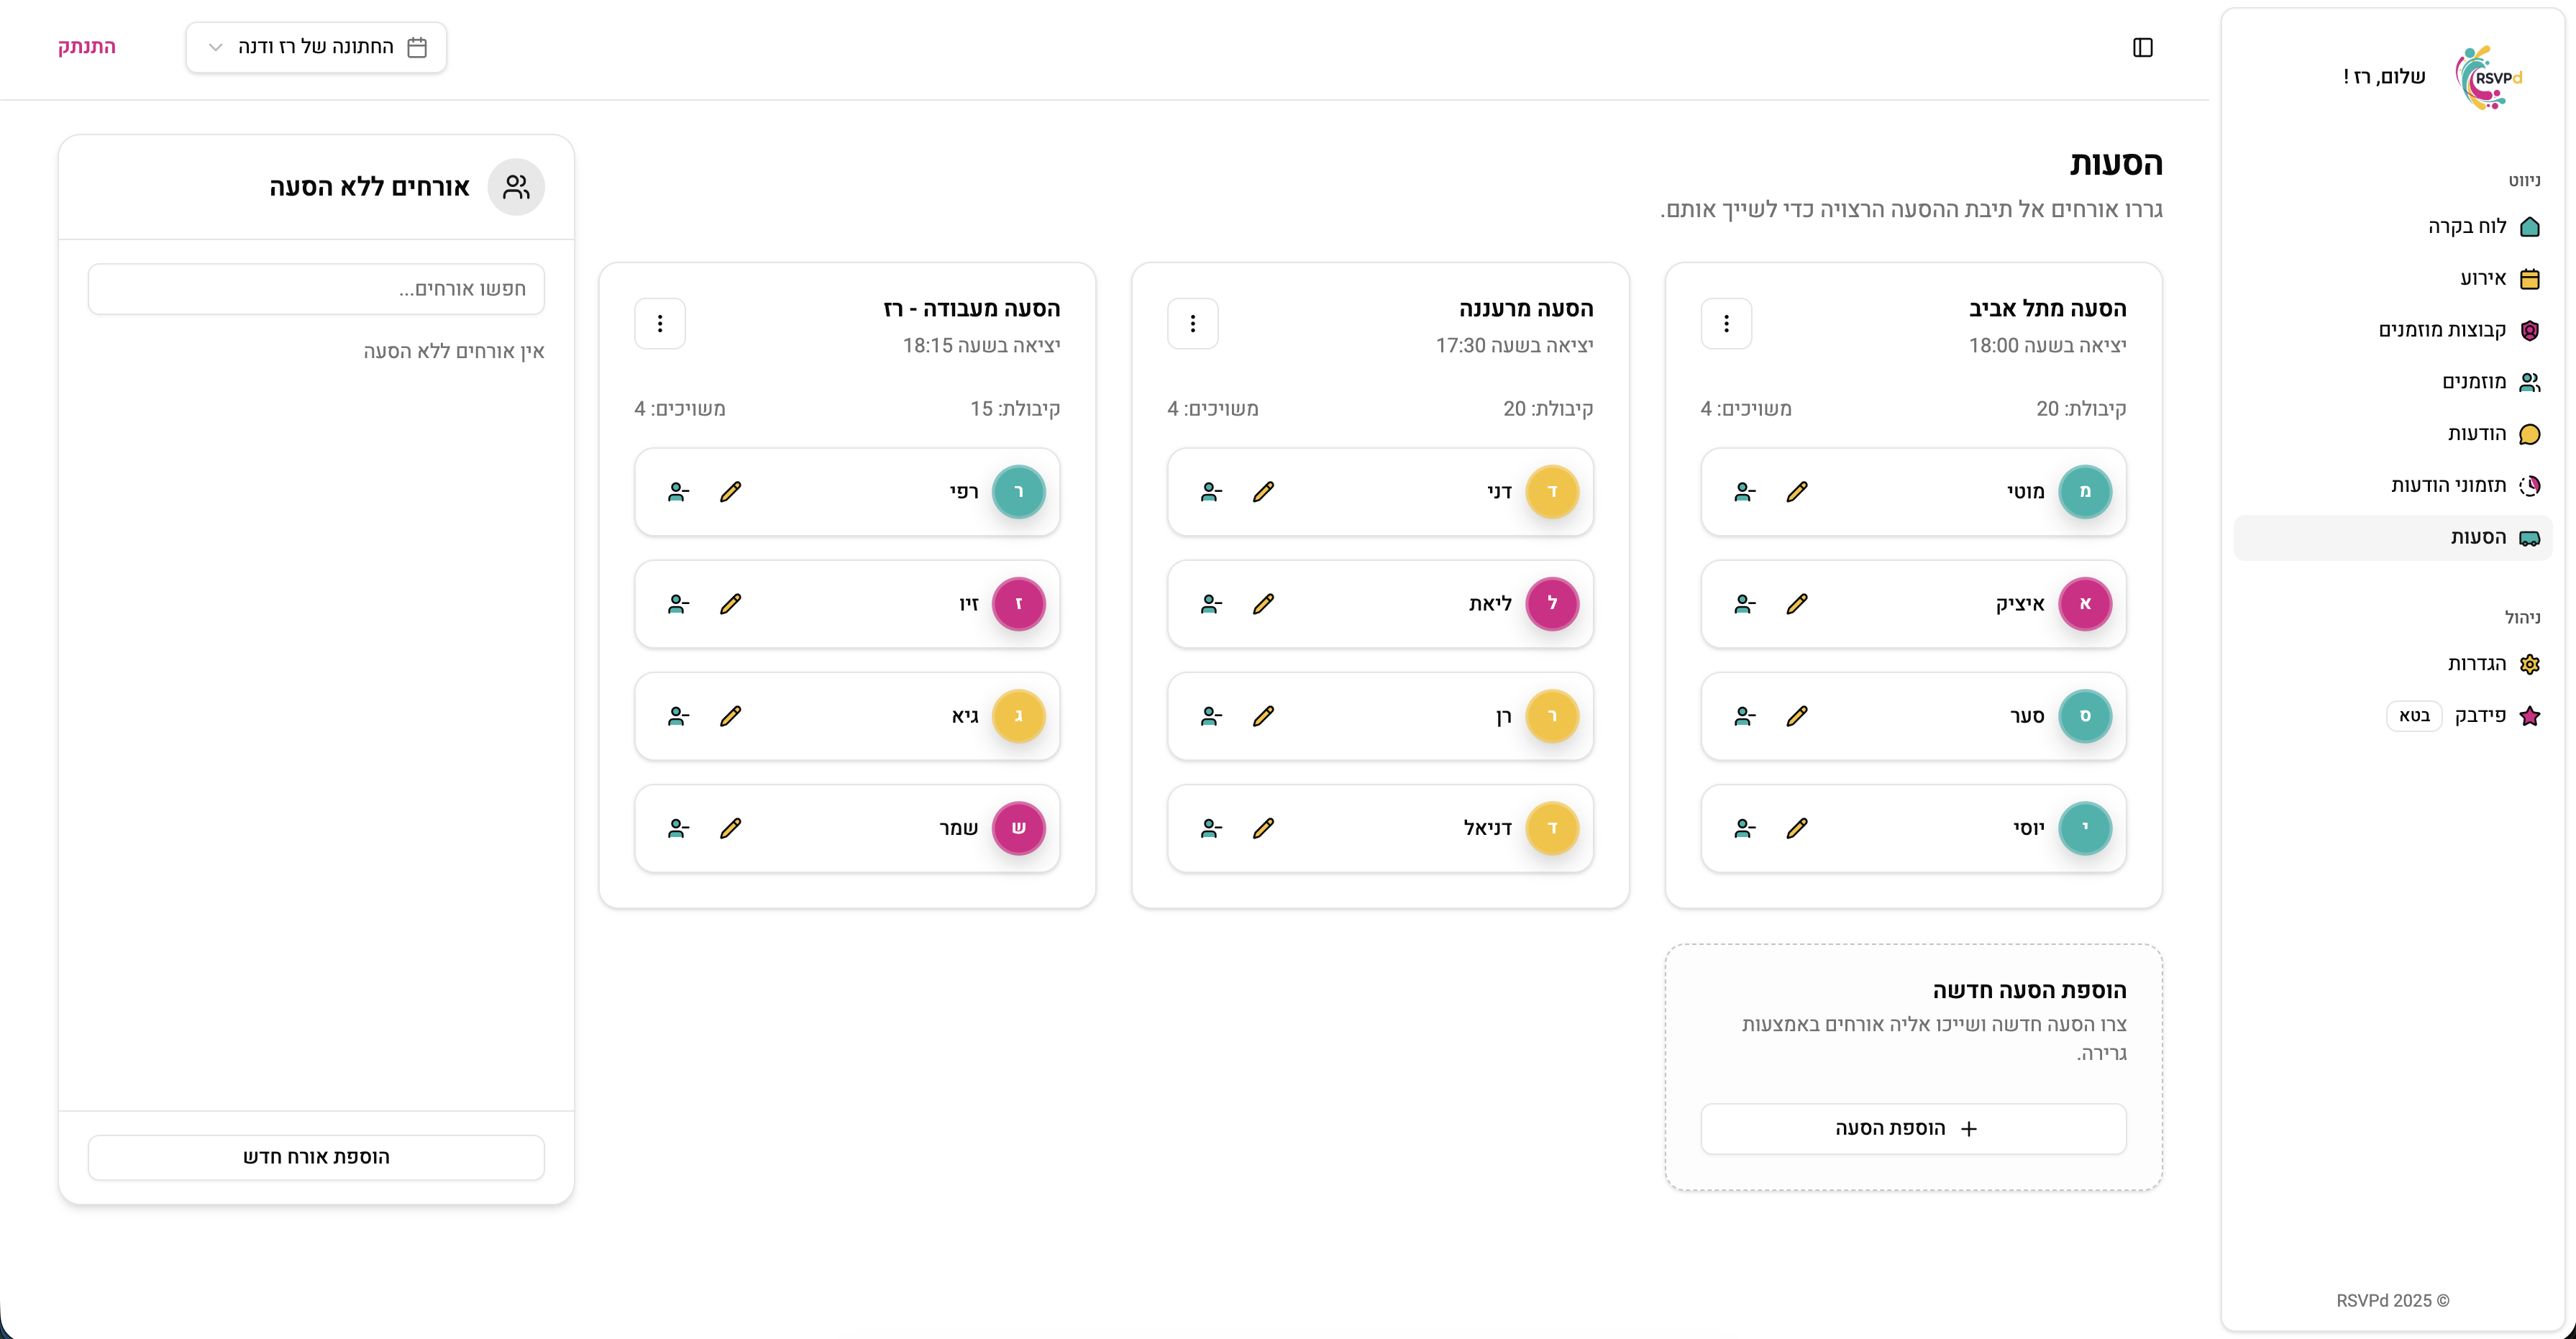The image size is (2576, 1339).
Task: Click the pencil edit icon for רפי
Action: (x=731, y=492)
